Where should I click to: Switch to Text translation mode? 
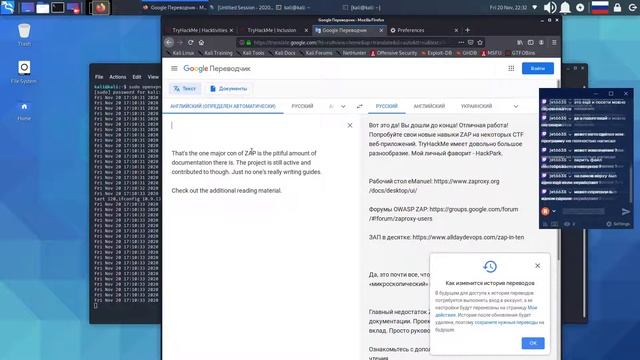185,89
